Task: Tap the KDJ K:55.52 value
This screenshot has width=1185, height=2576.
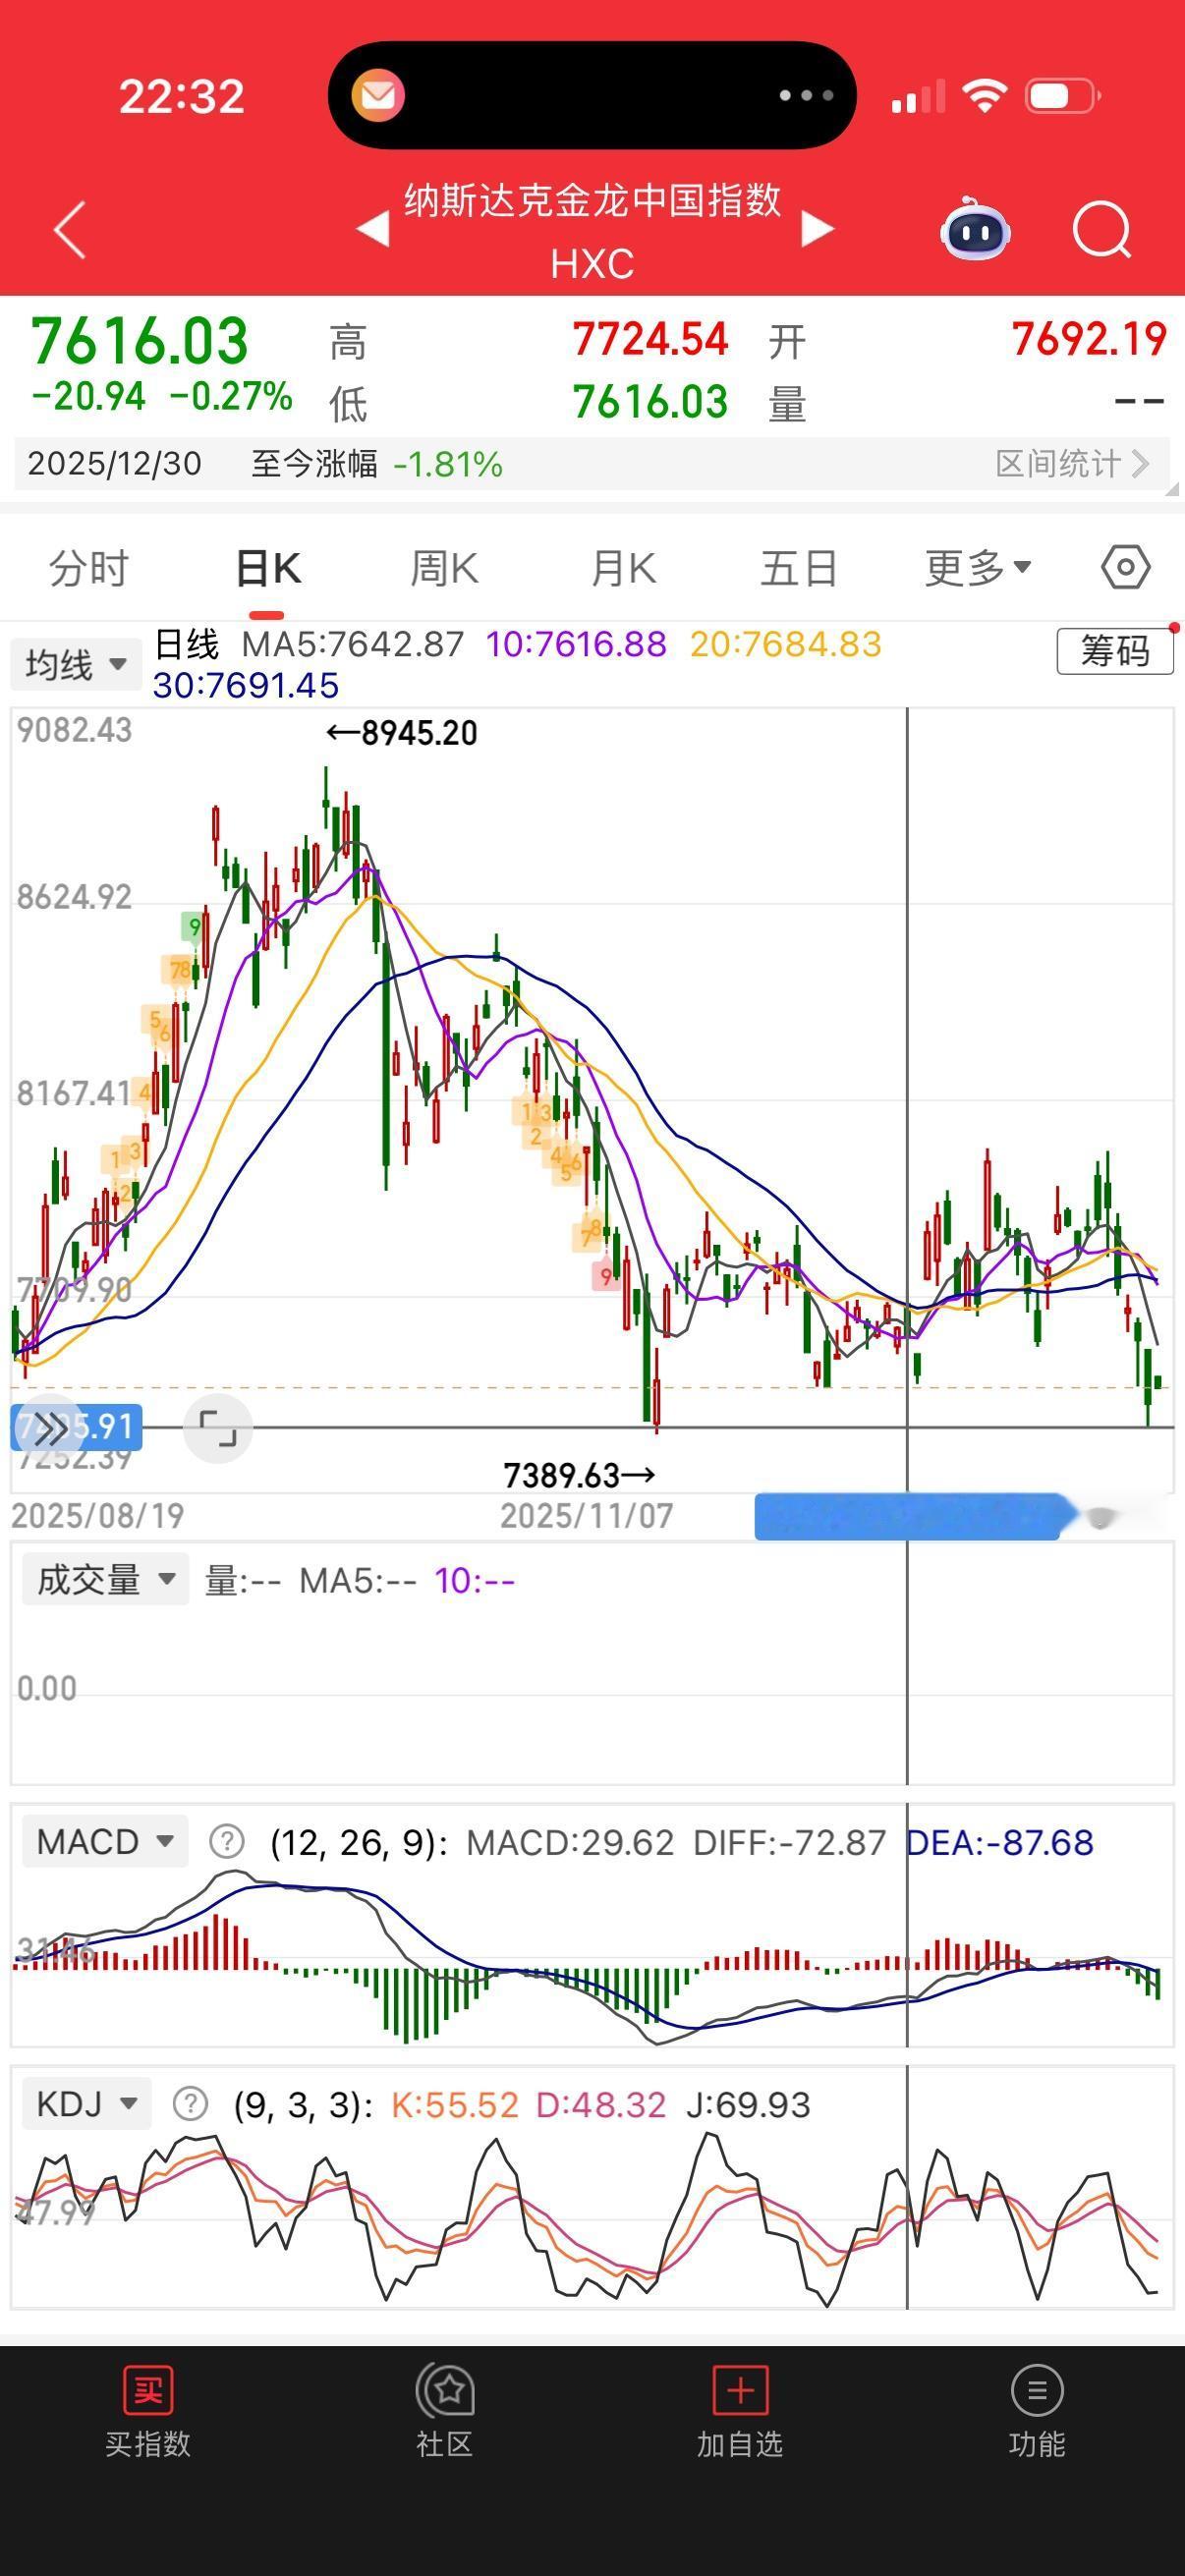Action: pyautogui.click(x=454, y=2105)
